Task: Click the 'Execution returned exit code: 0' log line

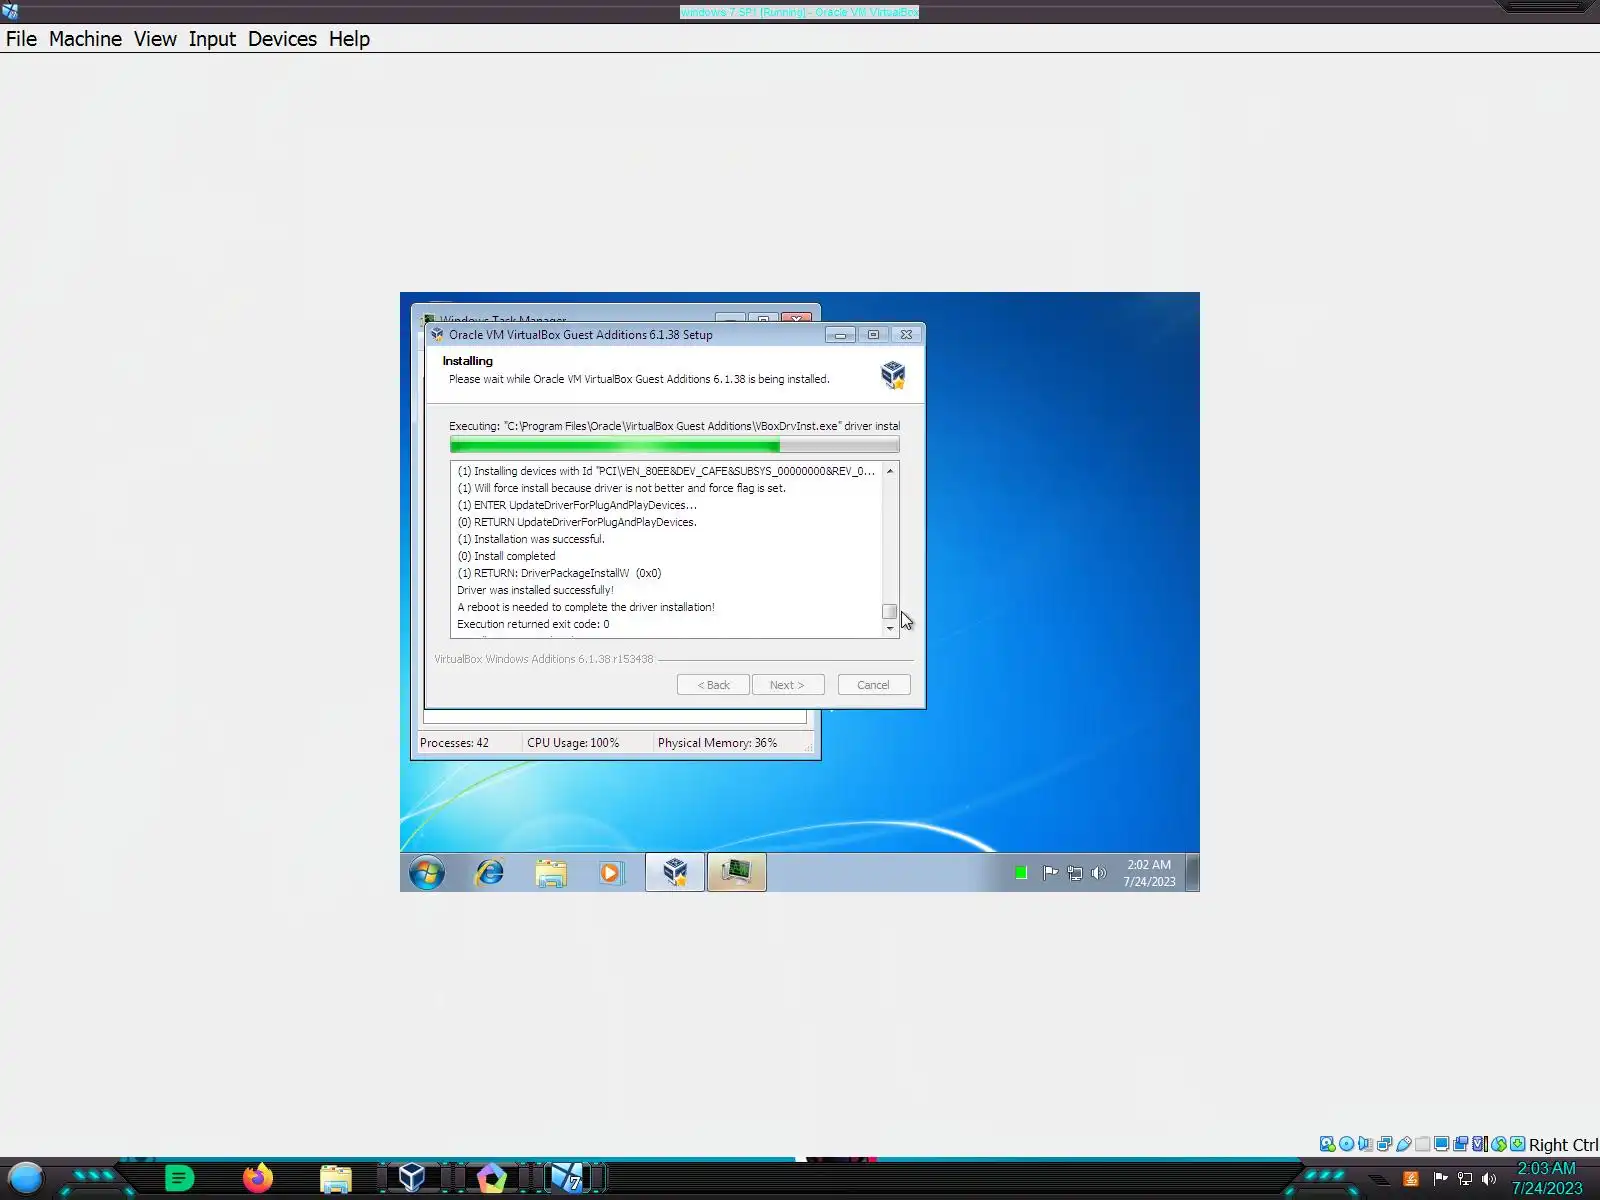Action: [x=533, y=624]
